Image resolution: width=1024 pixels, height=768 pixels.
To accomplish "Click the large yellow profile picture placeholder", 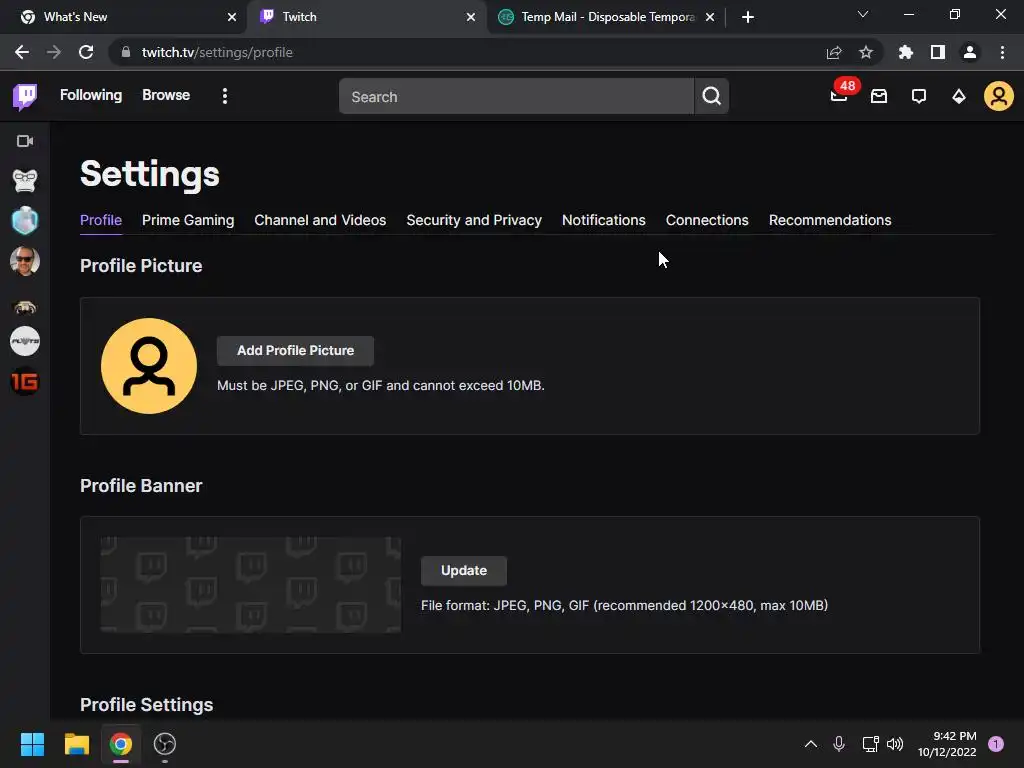I will 149,366.
